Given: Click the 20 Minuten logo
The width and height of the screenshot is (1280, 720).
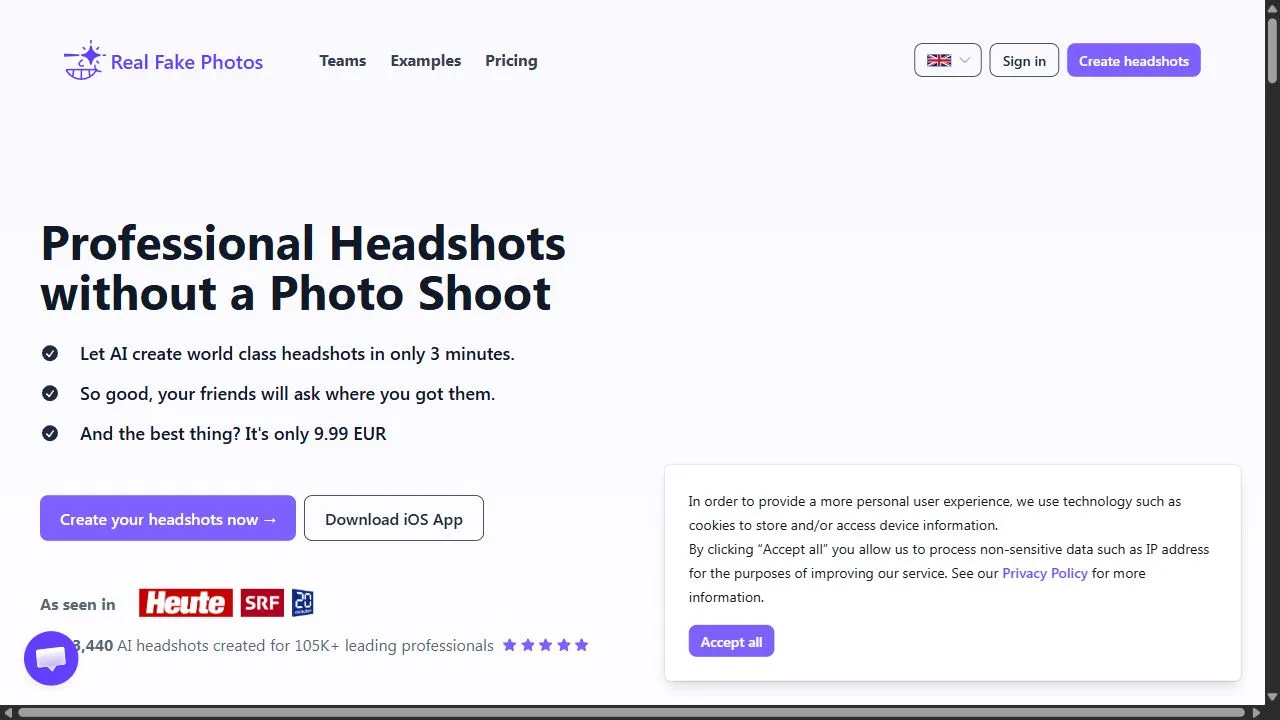Looking at the screenshot, I should point(303,603).
